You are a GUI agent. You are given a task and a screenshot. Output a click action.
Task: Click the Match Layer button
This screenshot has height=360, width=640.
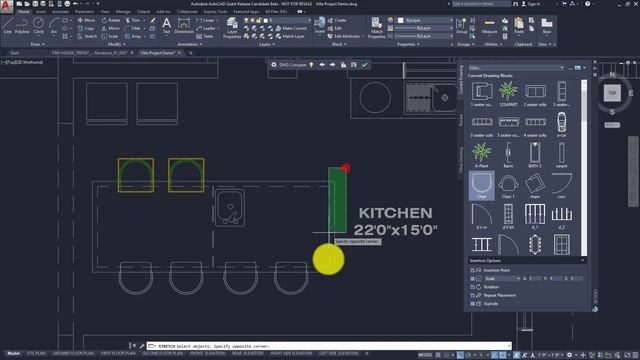[x=290, y=36]
